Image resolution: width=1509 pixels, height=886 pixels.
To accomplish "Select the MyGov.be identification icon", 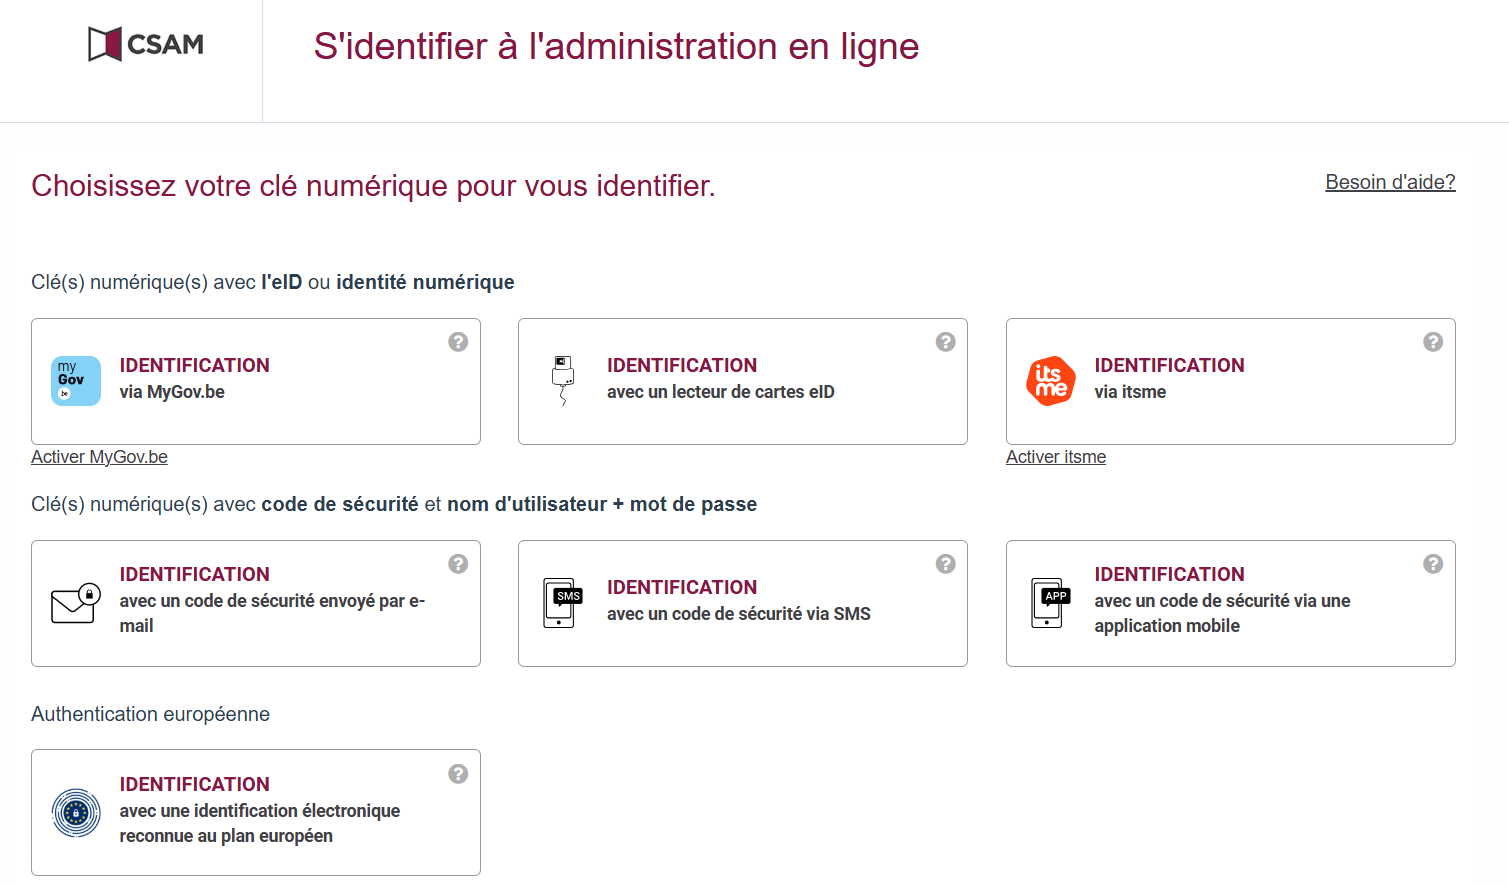I will point(75,380).
